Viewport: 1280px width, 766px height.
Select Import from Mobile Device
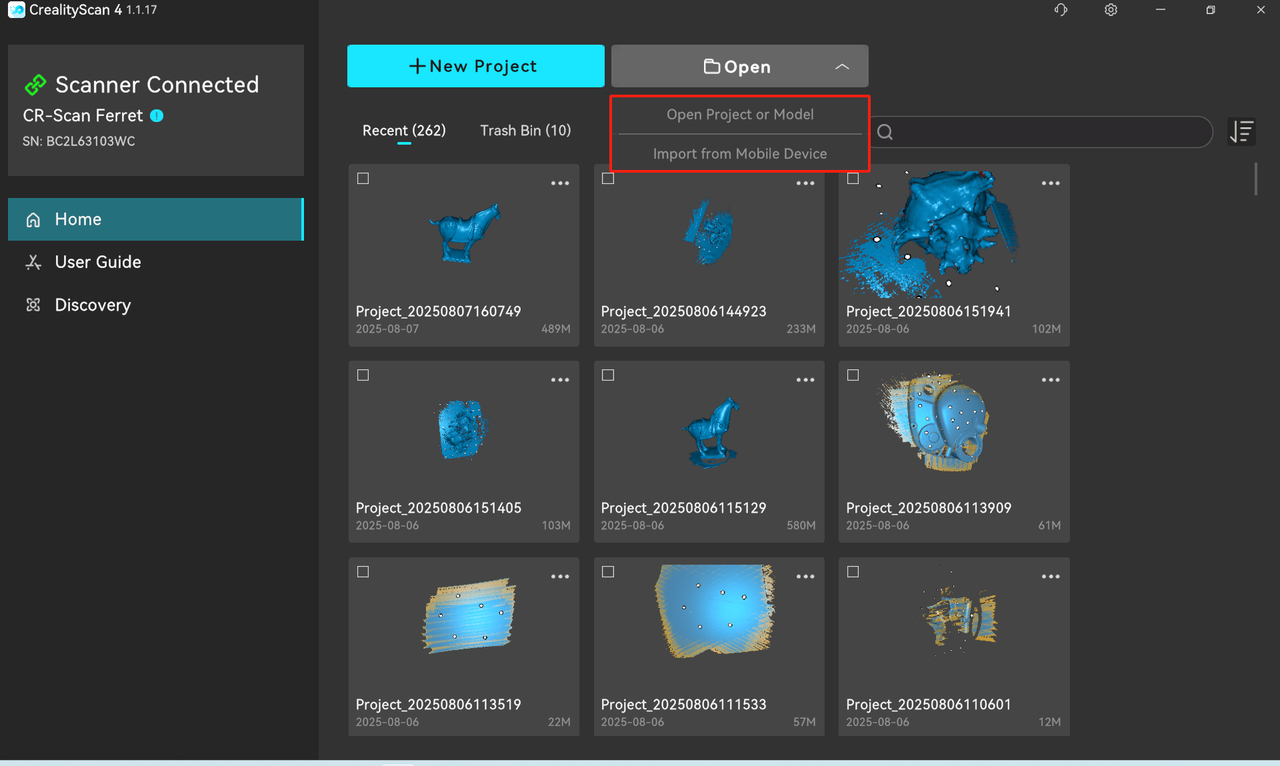[740, 154]
